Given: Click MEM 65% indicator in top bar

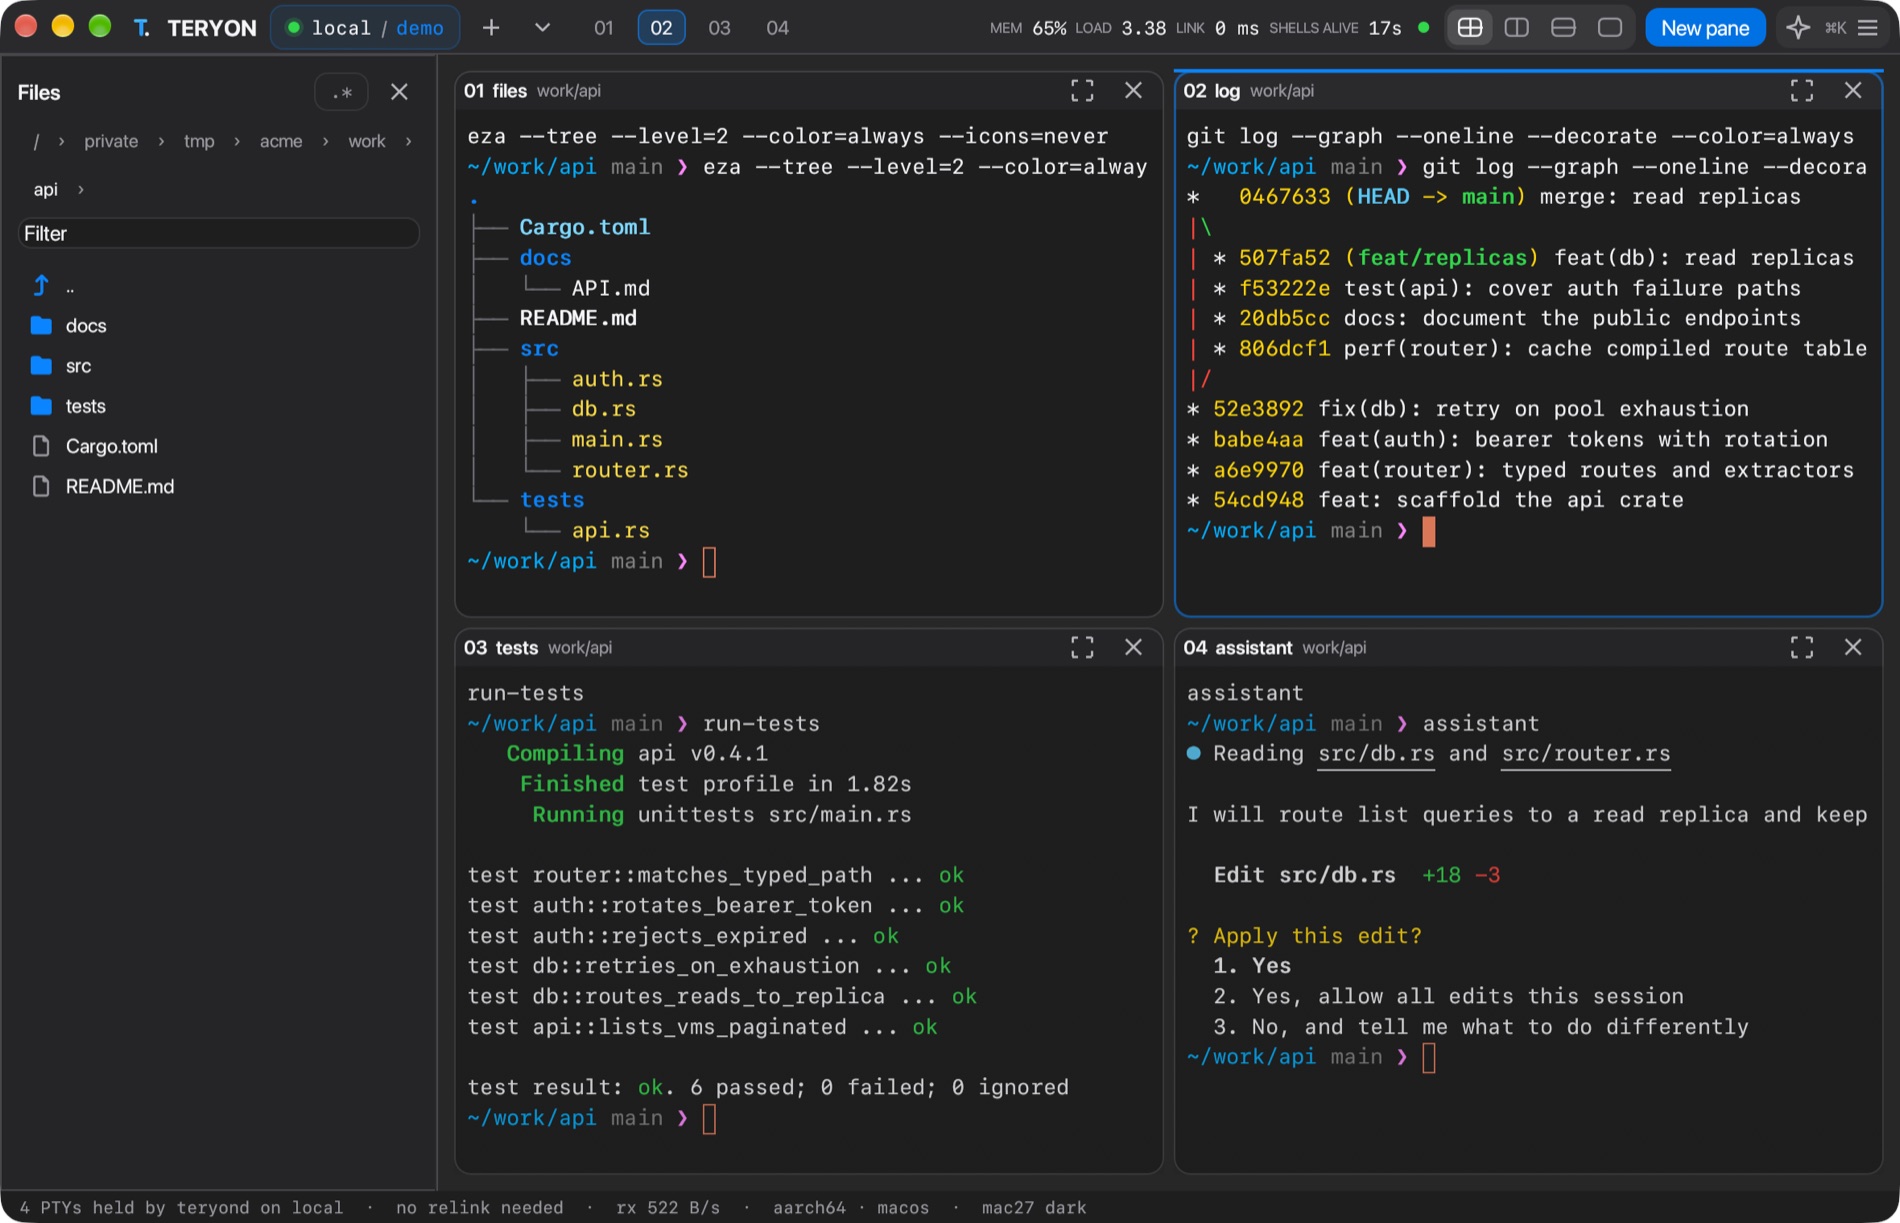Looking at the screenshot, I should coord(1028,28).
